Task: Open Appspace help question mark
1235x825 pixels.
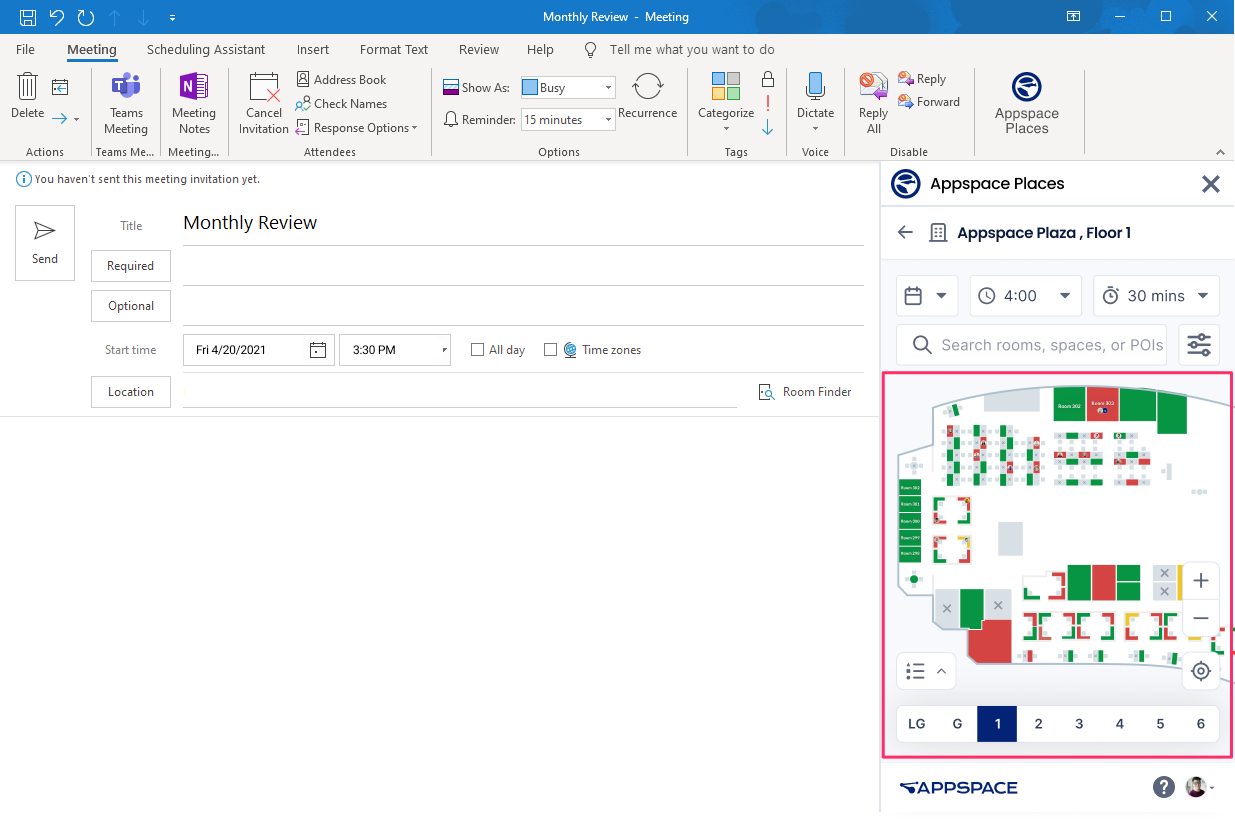Action: click(1164, 787)
